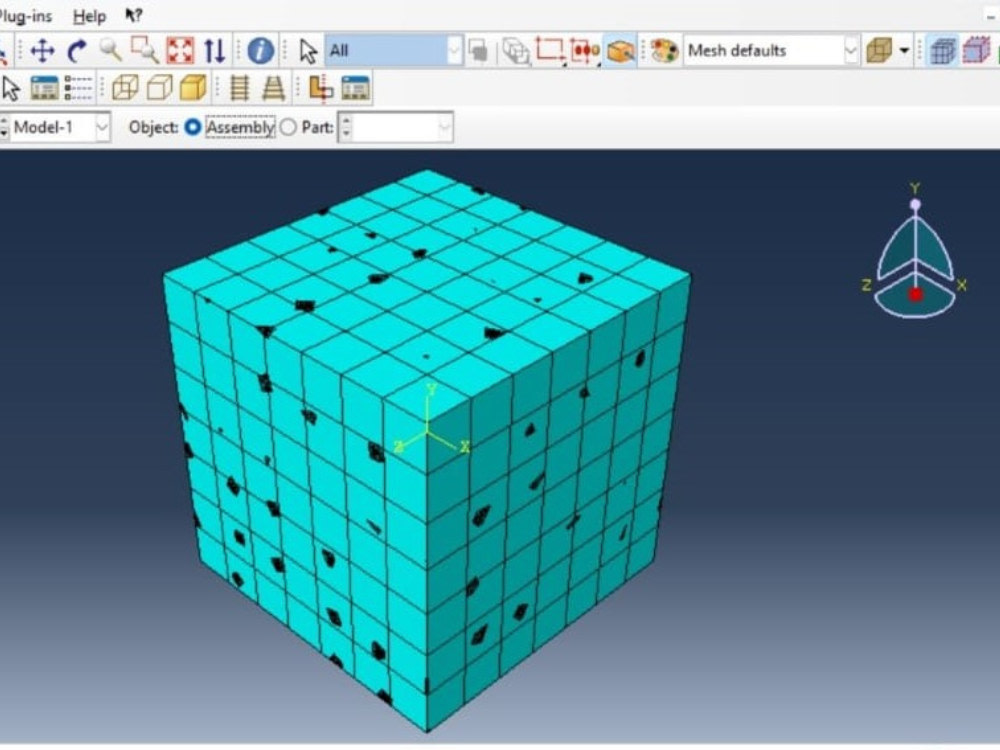
Task: Enable Shaded render style
Action: 193,87
